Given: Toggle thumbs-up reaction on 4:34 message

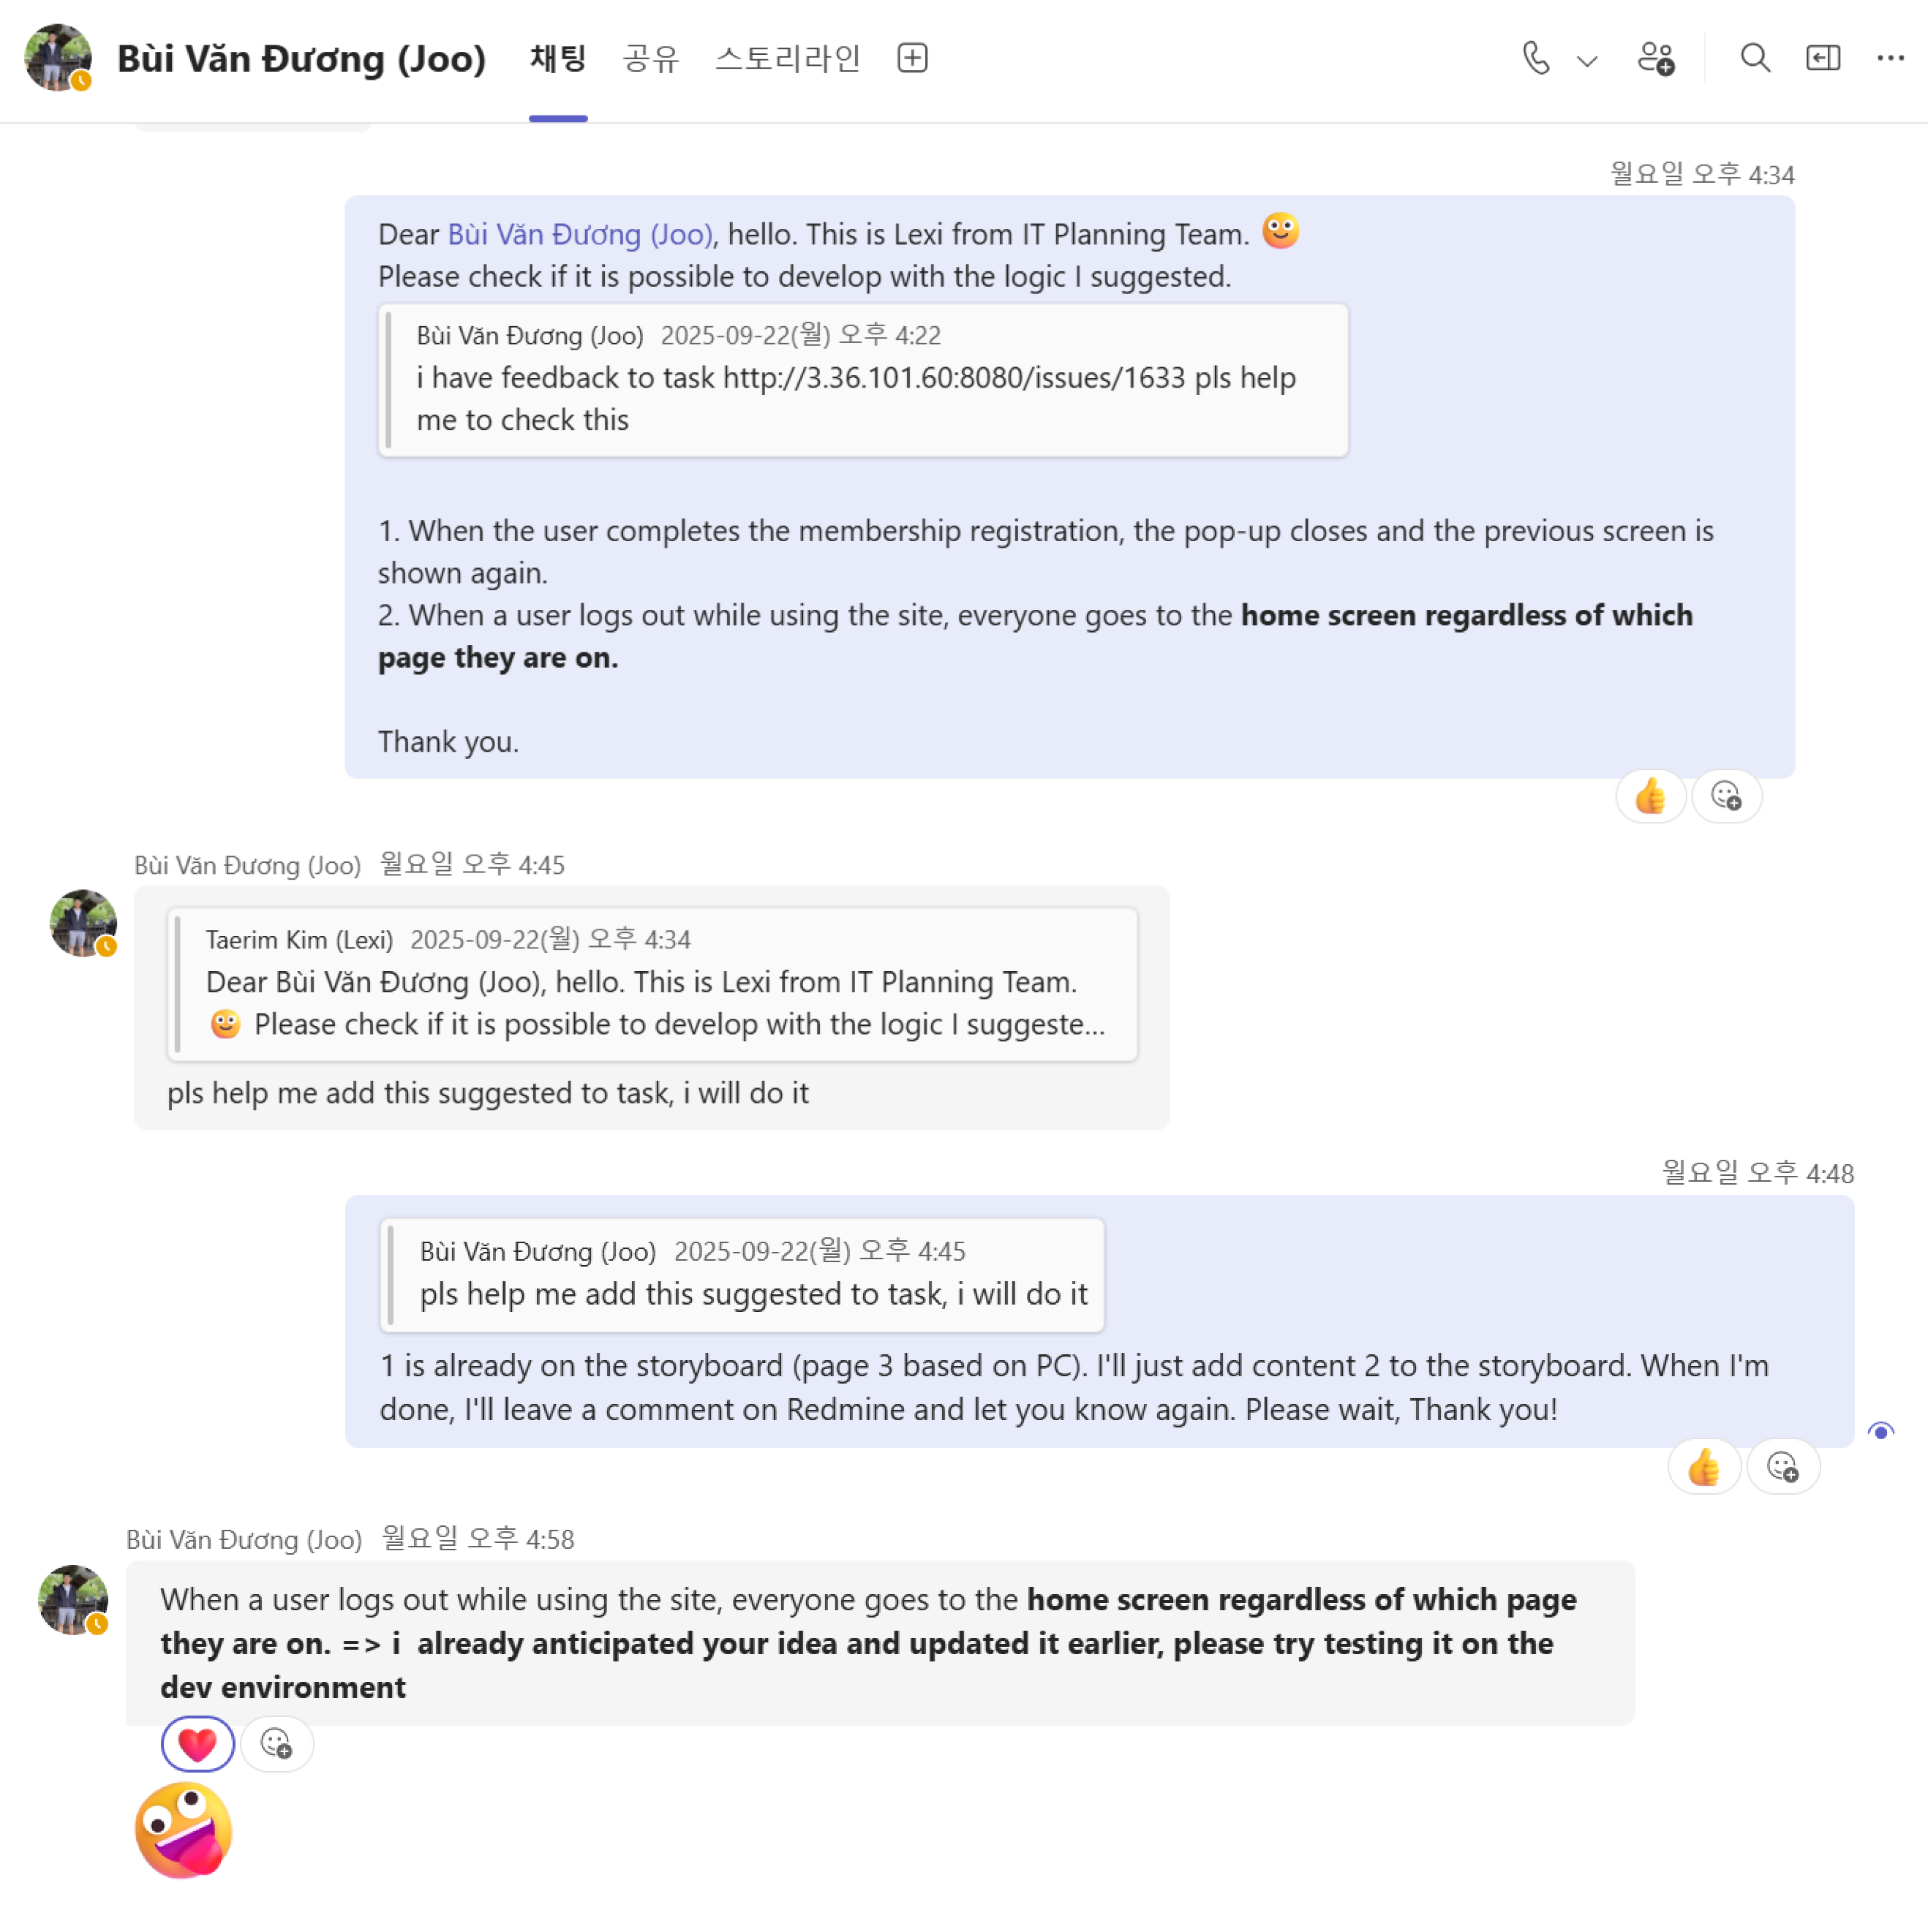Looking at the screenshot, I should click(1650, 797).
